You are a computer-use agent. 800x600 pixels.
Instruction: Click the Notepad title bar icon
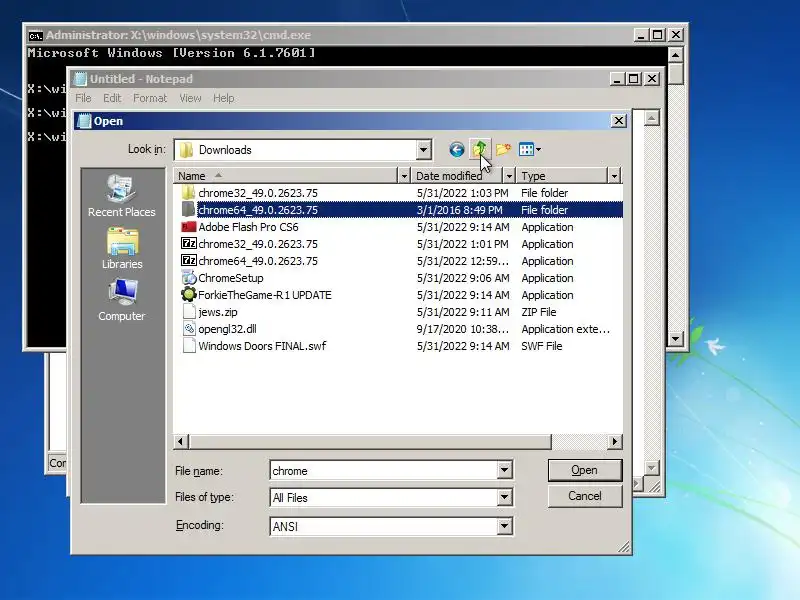80,79
